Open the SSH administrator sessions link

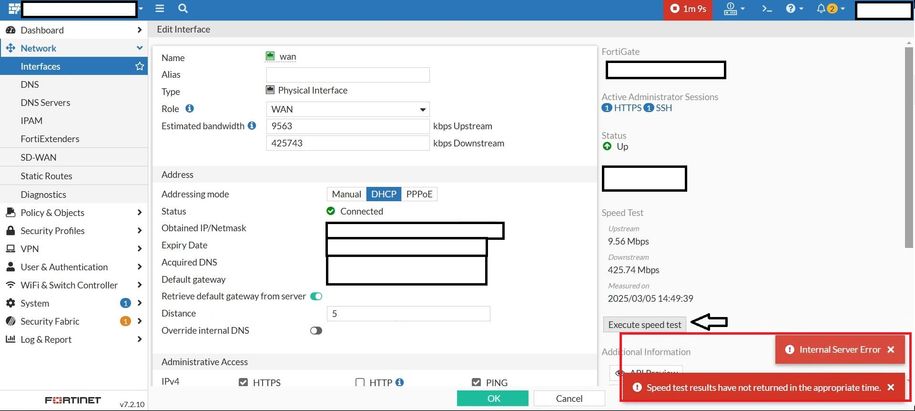click(658, 108)
